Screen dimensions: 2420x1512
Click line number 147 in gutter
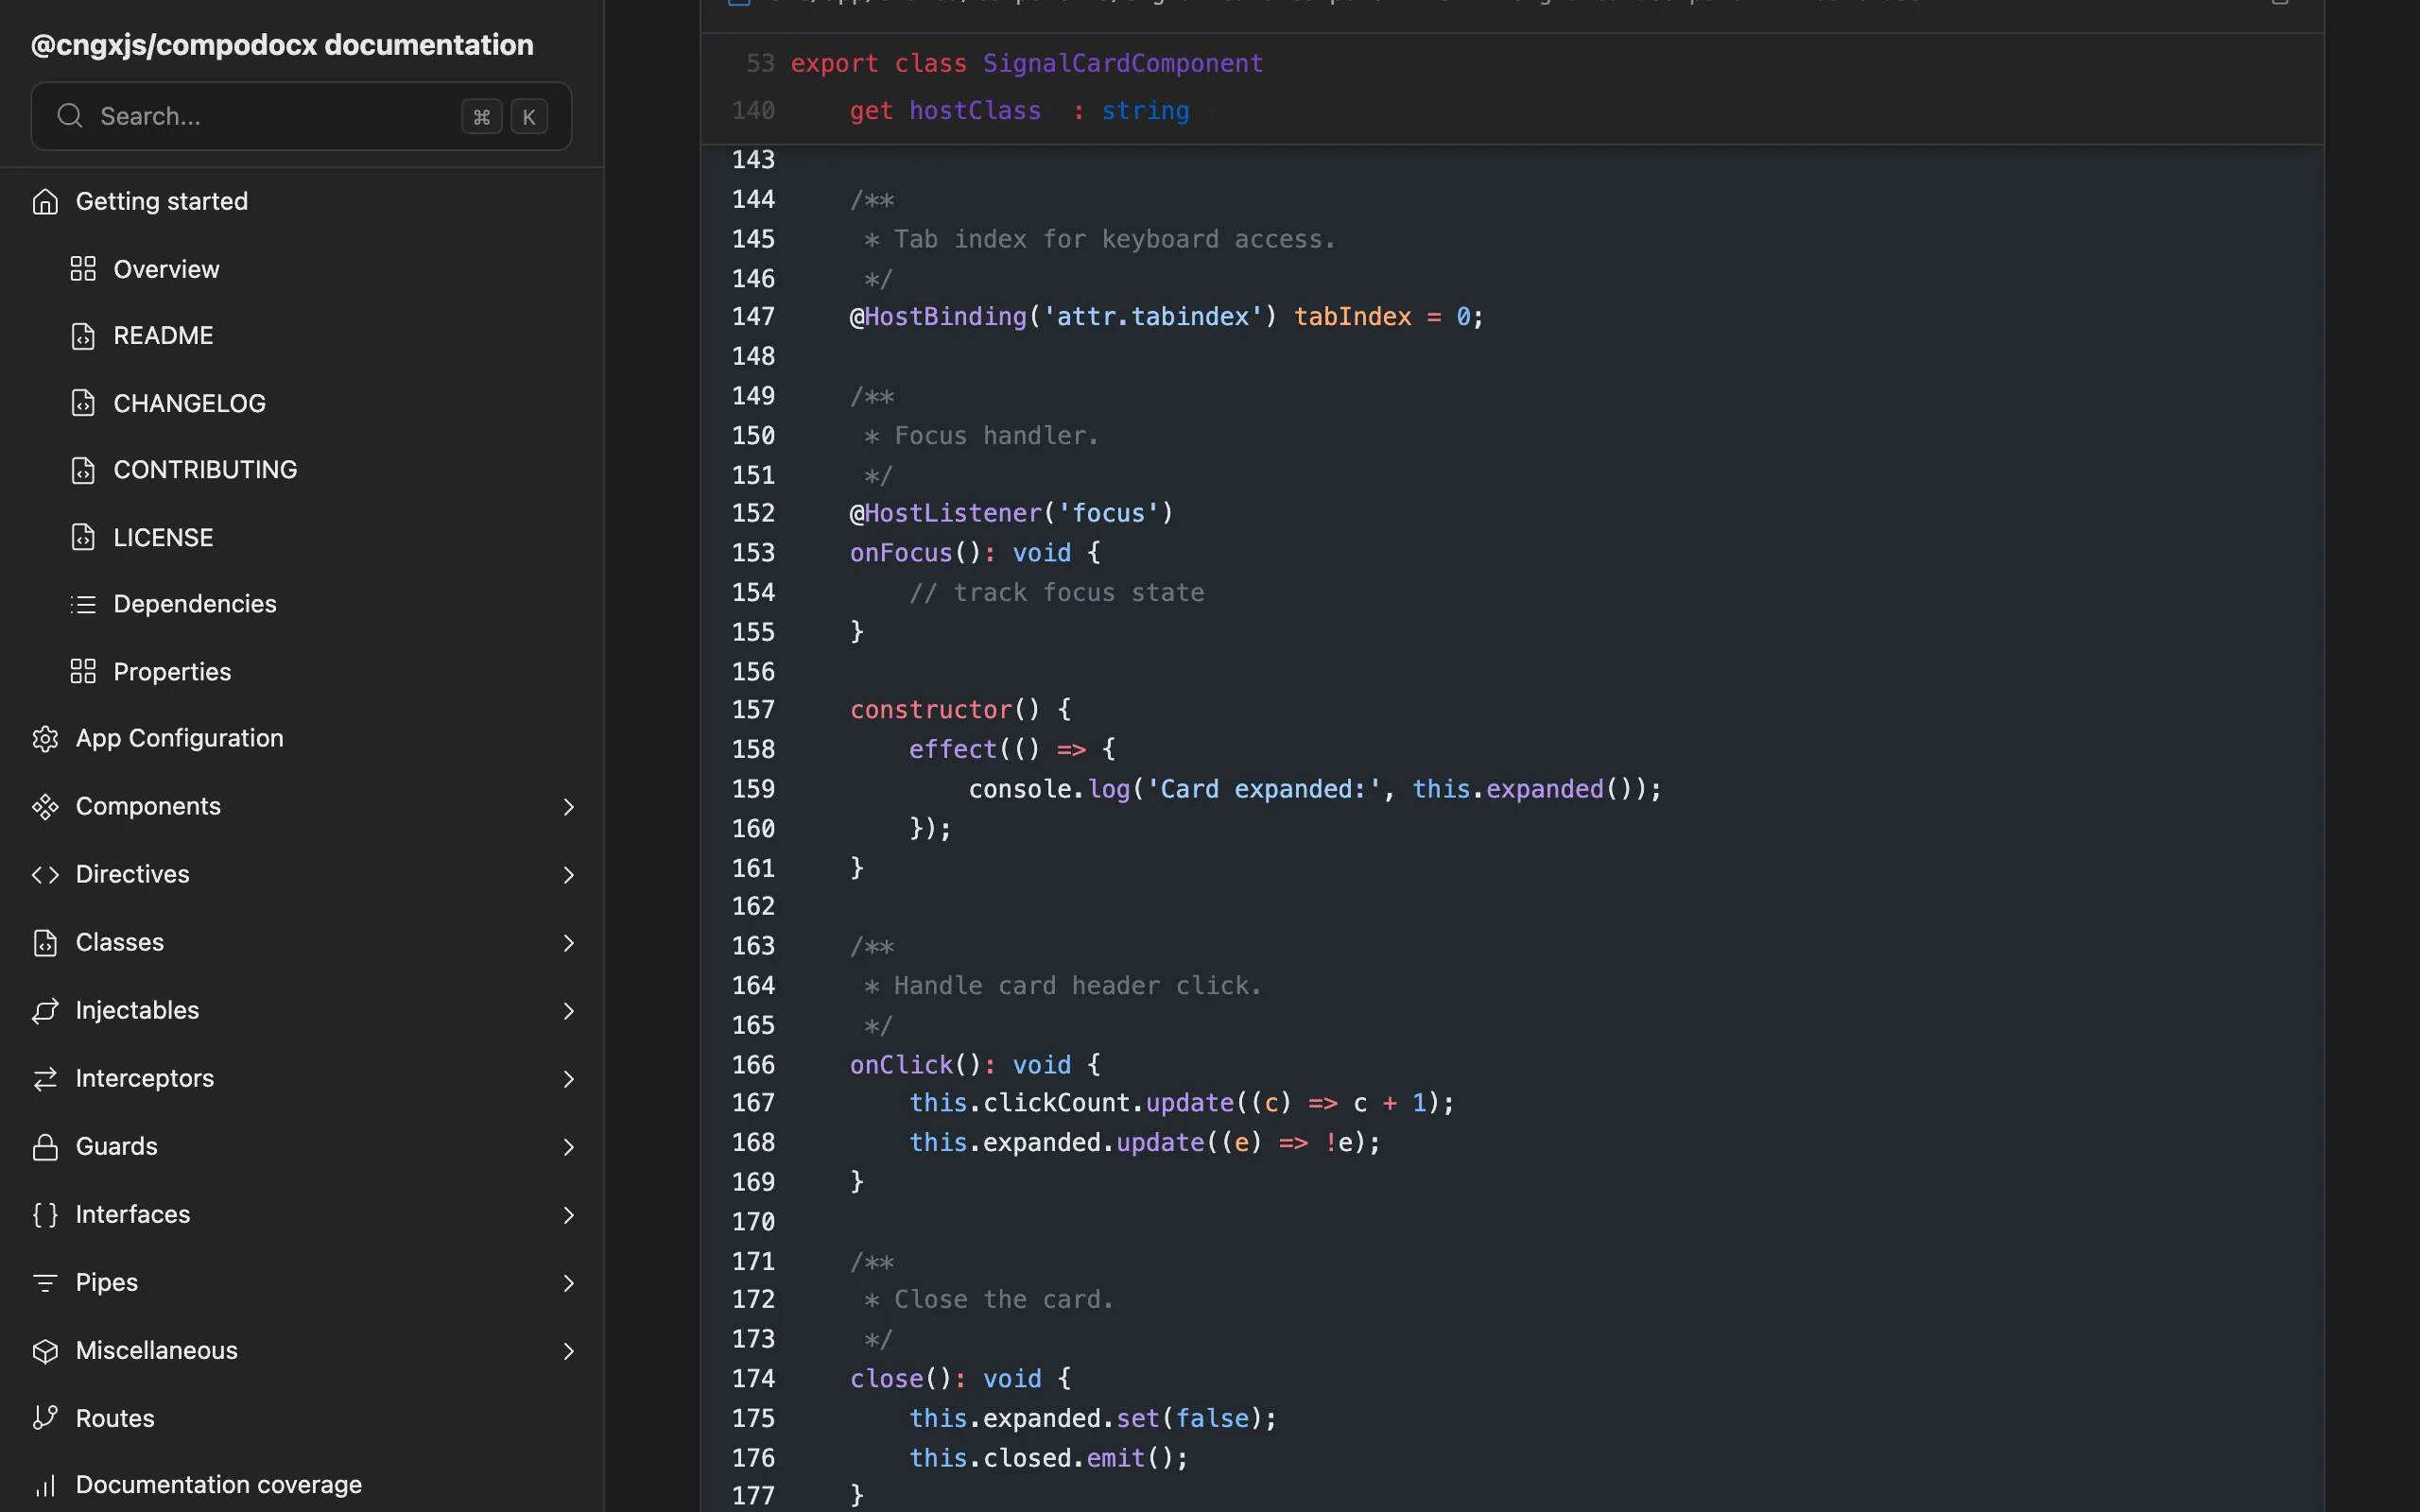(753, 317)
